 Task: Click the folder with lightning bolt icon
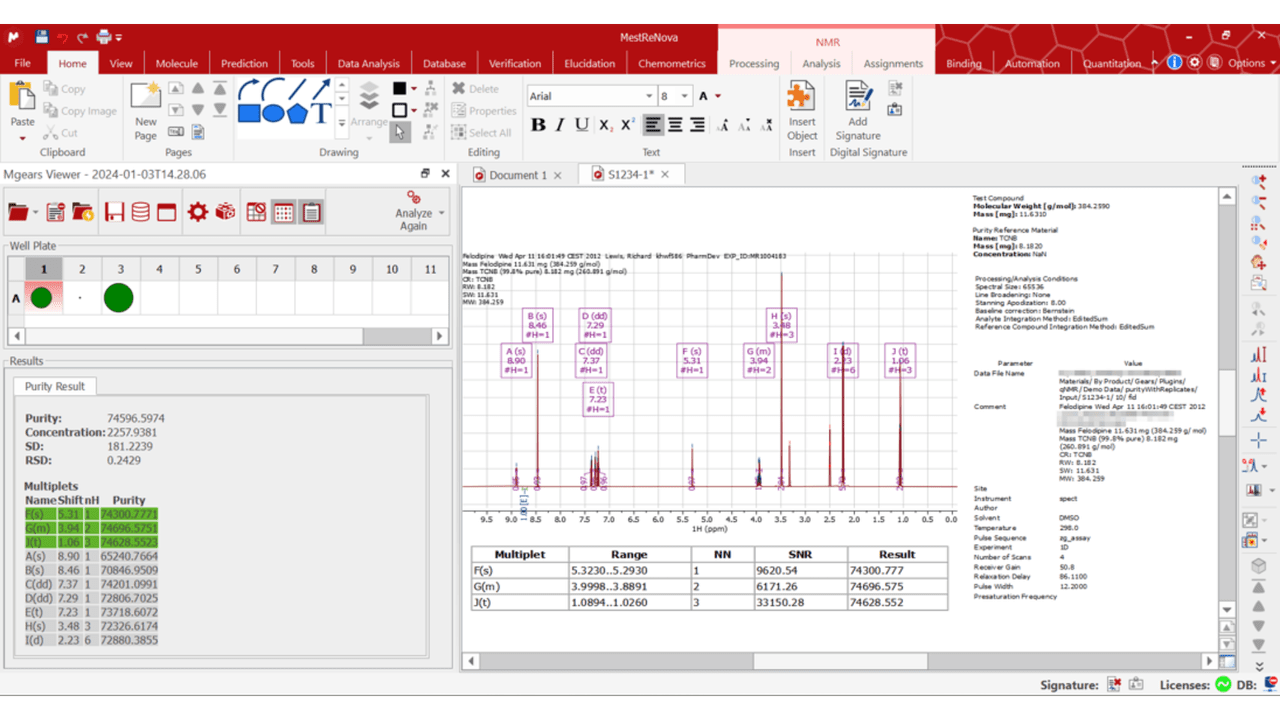coord(83,212)
